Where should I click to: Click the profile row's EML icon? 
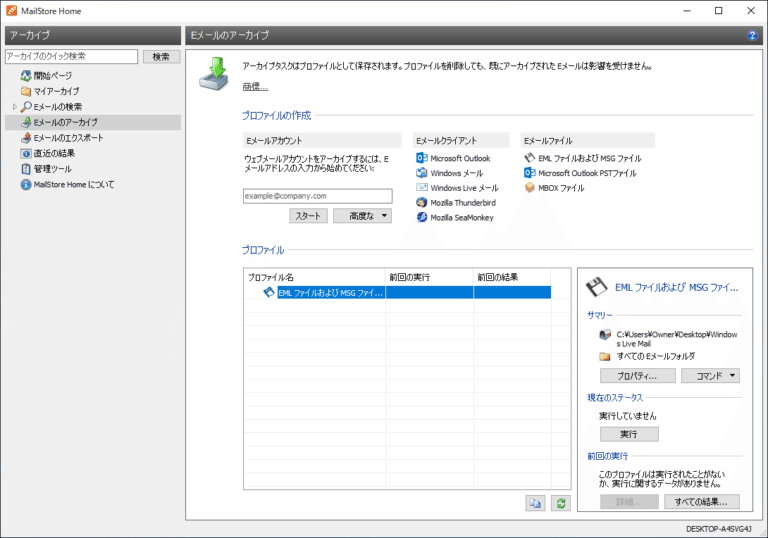(x=269, y=293)
